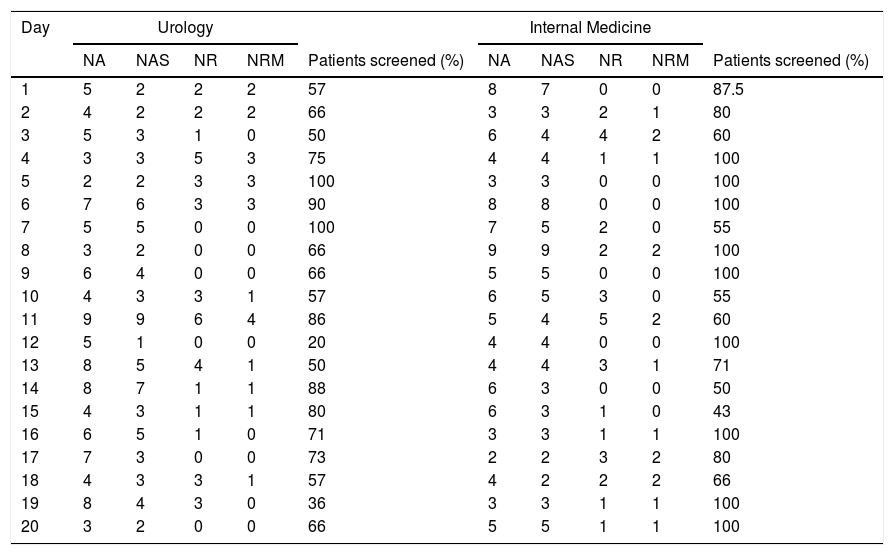Click the 75 percent cell in Day 4 row
This screenshot has width=894, height=555.
click(x=317, y=158)
